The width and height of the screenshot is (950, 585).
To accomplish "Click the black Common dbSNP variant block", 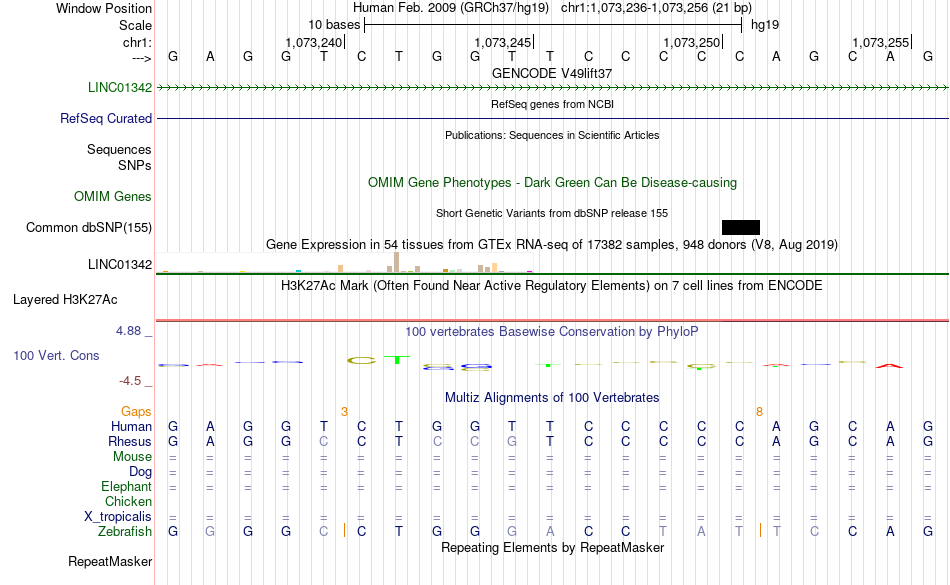I will [740, 227].
